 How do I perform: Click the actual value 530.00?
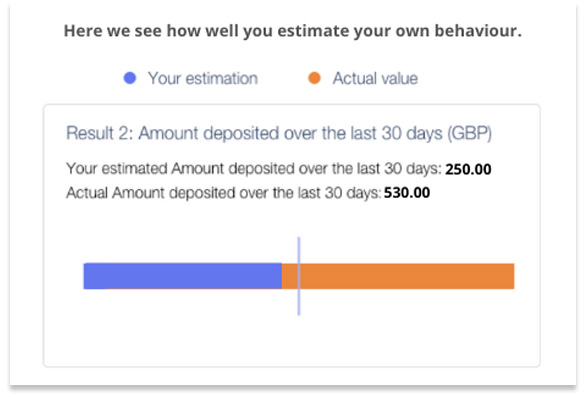407,193
